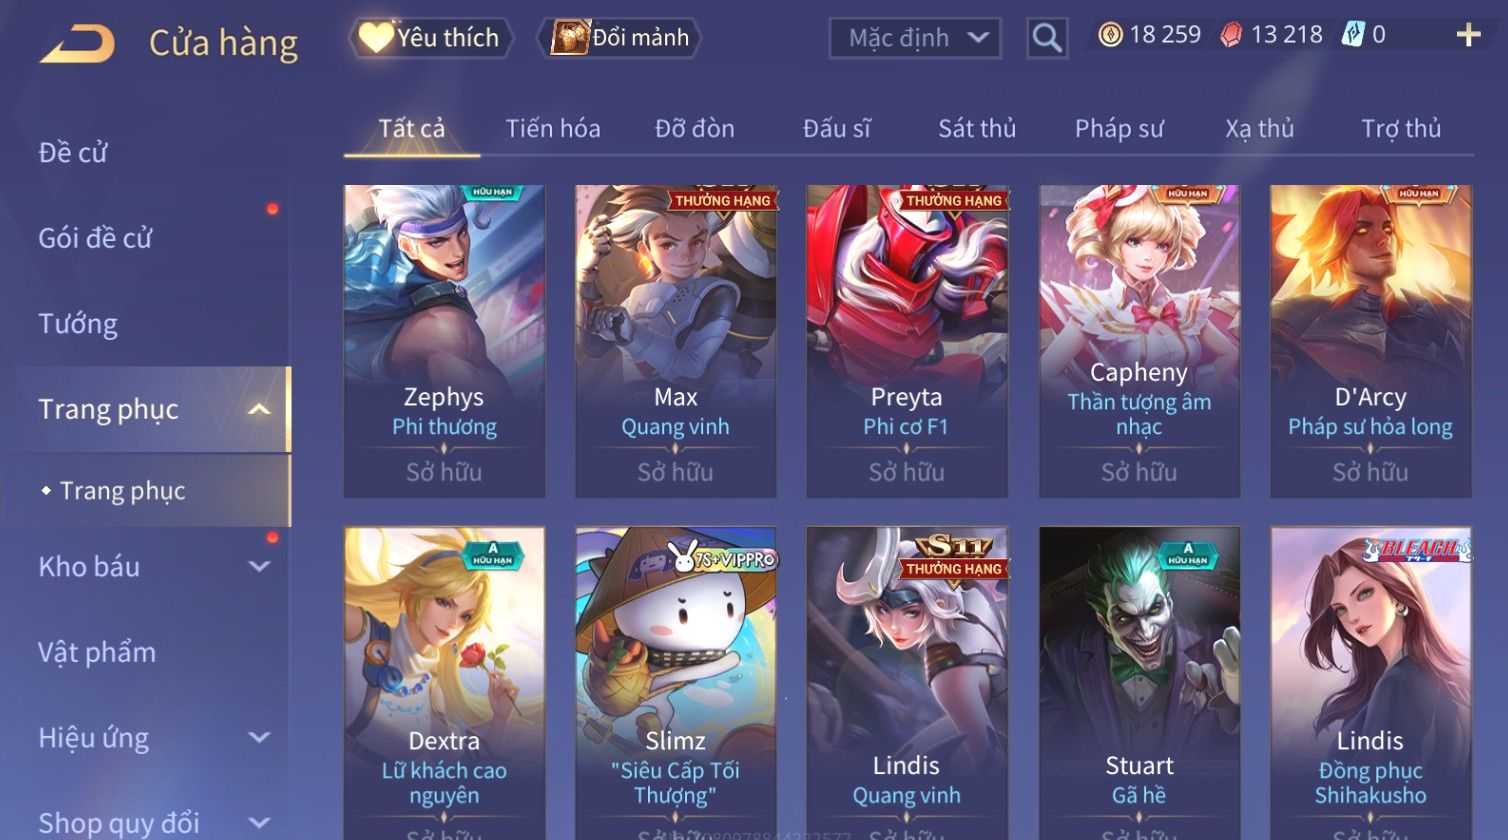1508x840 pixels.
Task: Tap the gold coin currency icon
Action: [1110, 35]
